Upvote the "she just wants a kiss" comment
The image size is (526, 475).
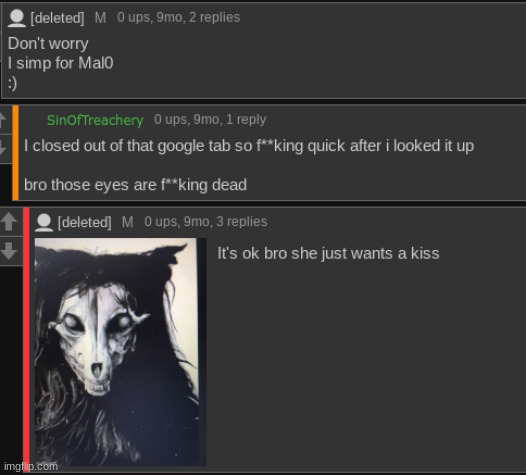tap(9, 222)
